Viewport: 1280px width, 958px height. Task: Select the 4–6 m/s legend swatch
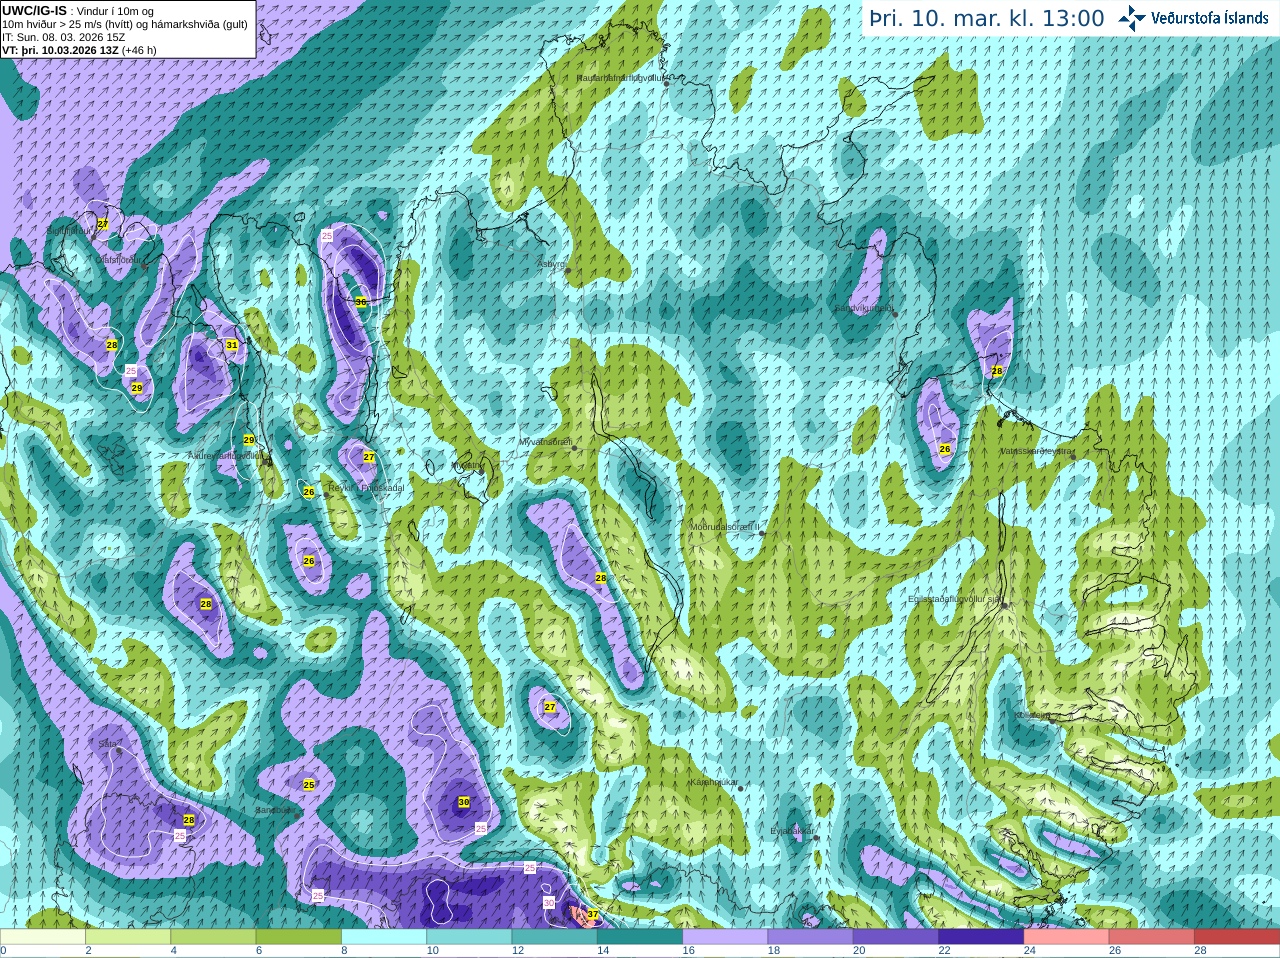[x=213, y=937]
